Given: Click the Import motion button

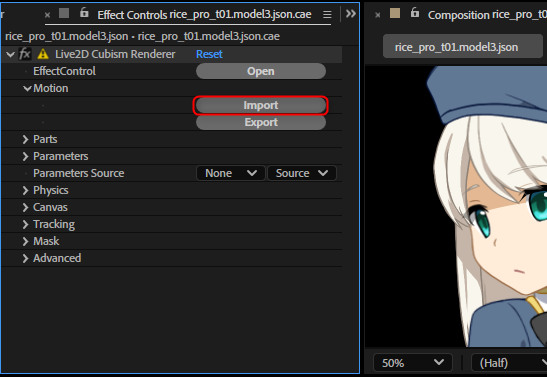Looking at the screenshot, I should pyautogui.click(x=261, y=105).
